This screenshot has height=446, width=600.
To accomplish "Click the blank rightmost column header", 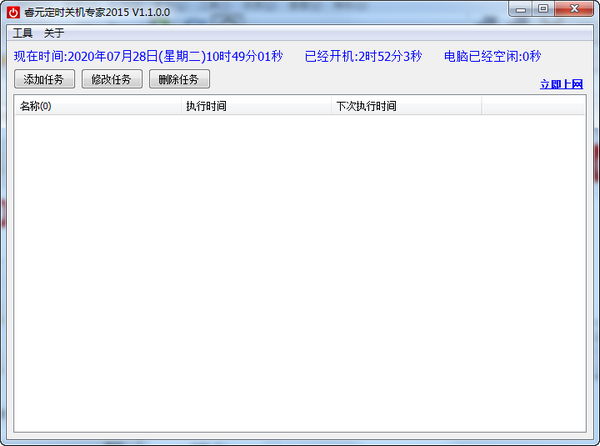I will (533, 106).
